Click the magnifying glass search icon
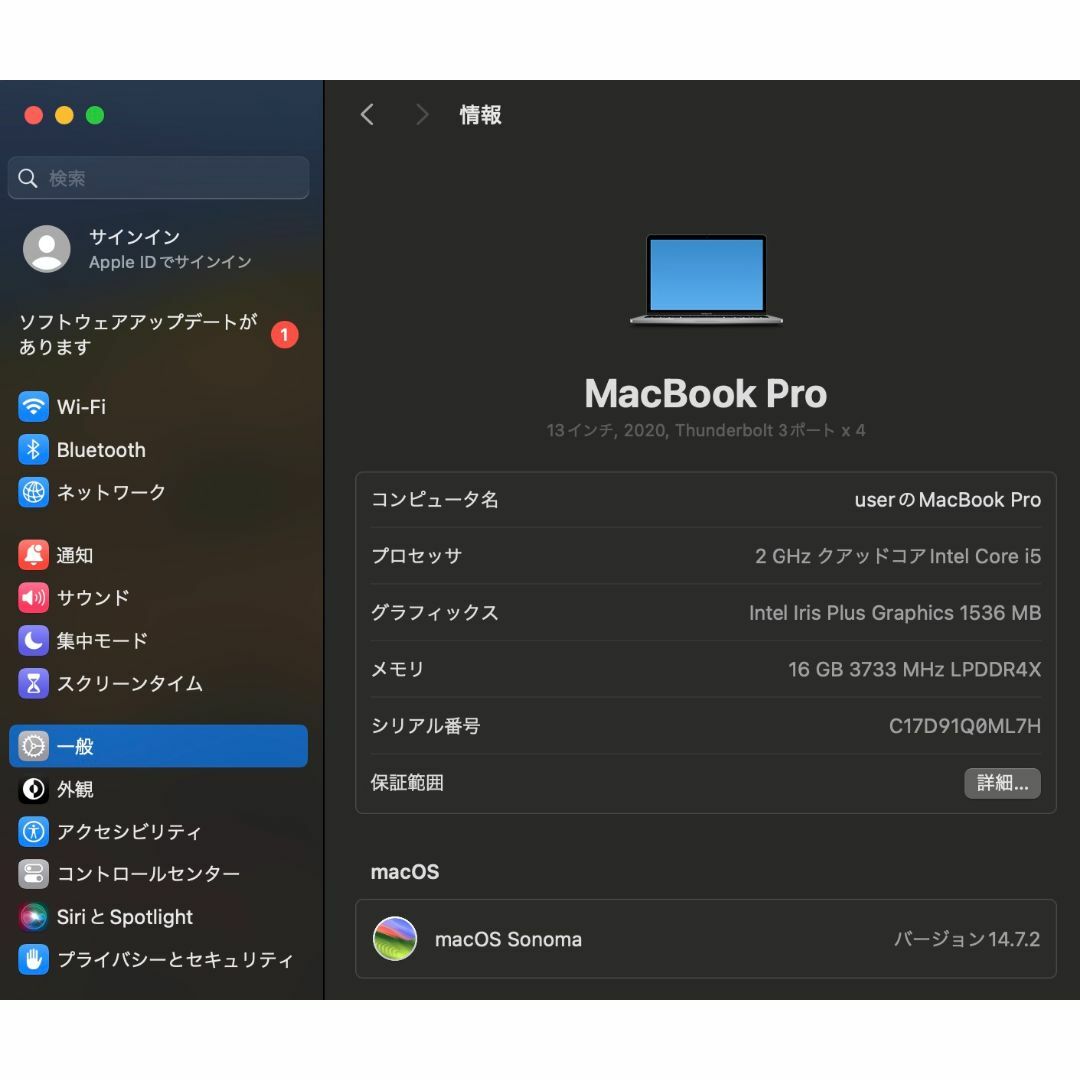 click(28, 178)
